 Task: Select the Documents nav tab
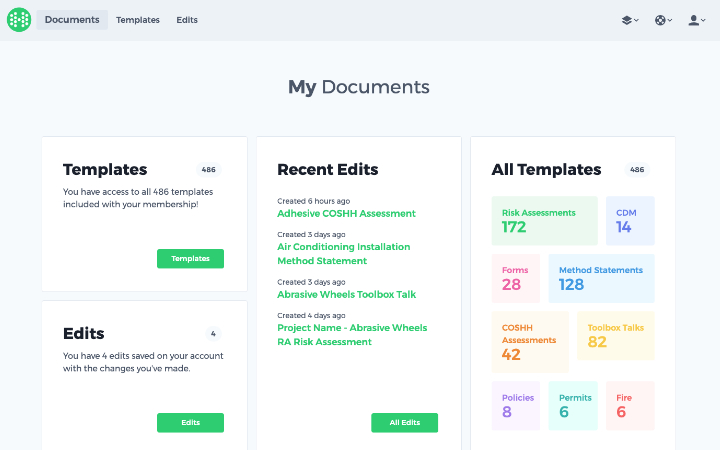coord(72,20)
